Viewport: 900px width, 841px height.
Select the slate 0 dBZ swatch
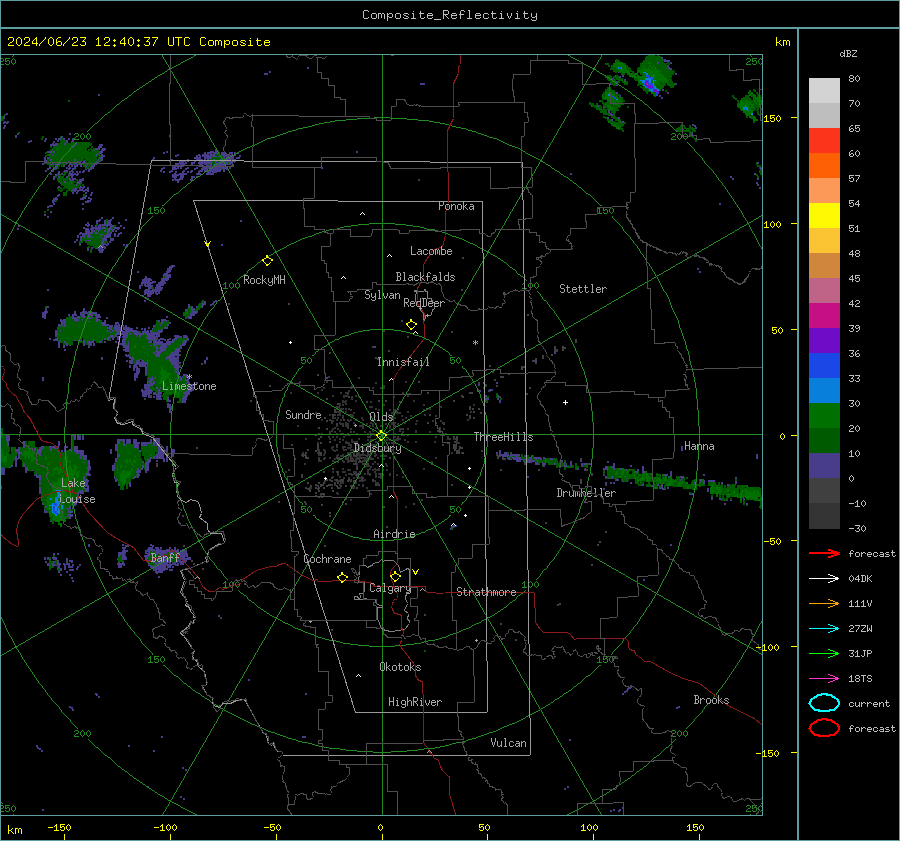[x=824, y=466]
